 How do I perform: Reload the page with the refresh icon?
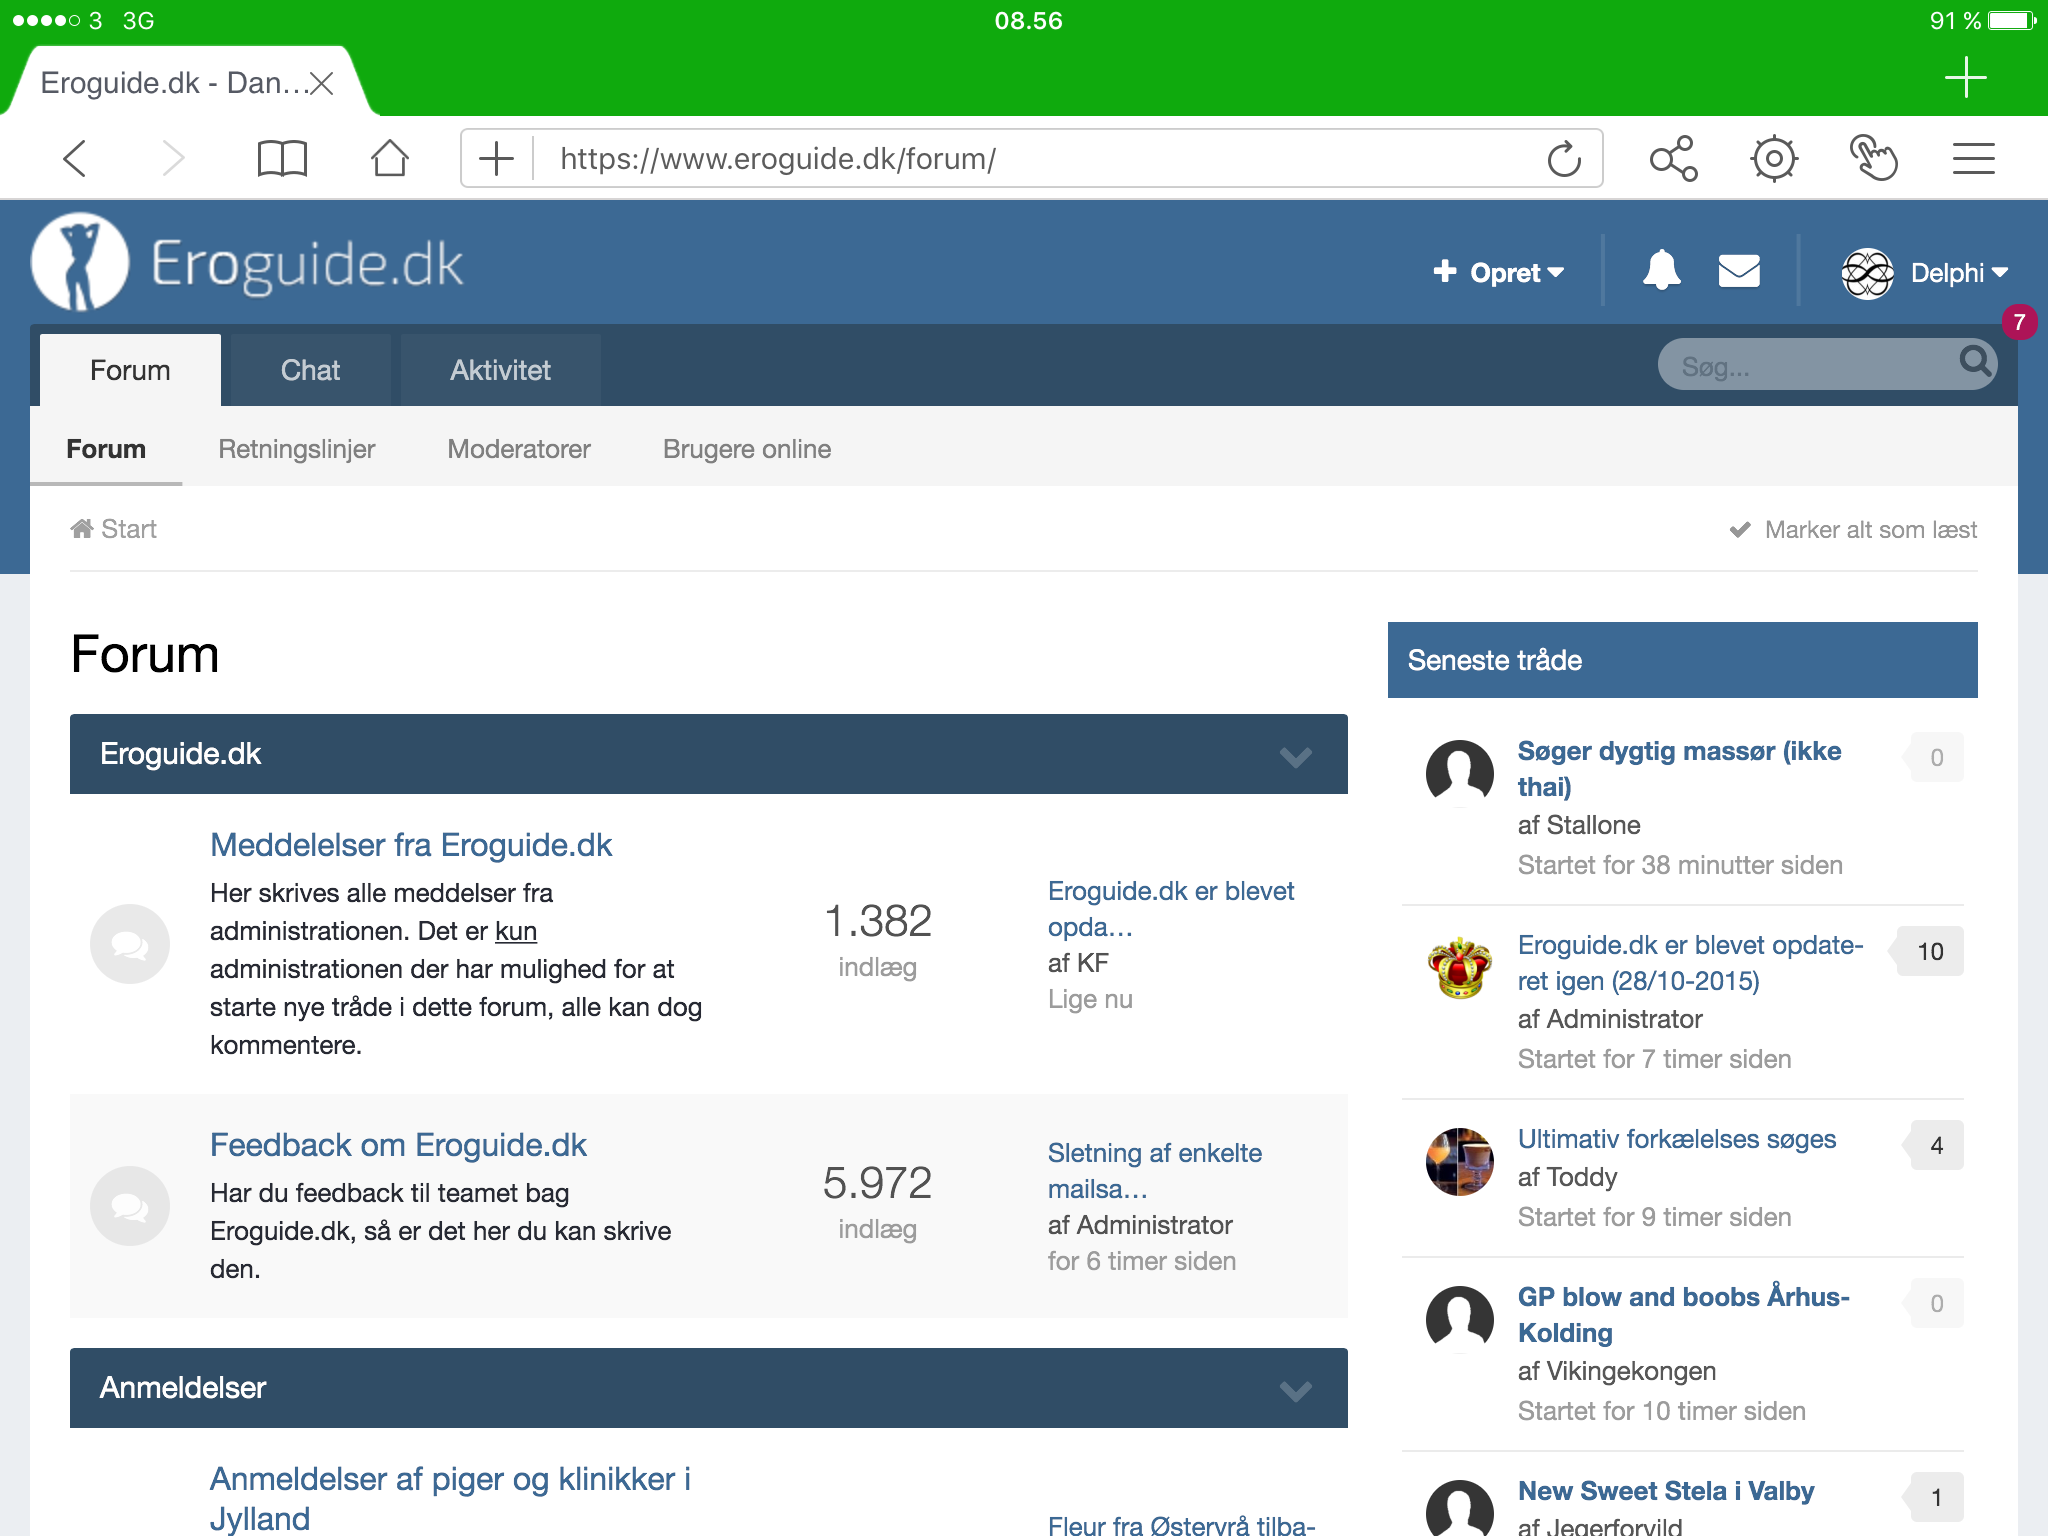(1564, 158)
